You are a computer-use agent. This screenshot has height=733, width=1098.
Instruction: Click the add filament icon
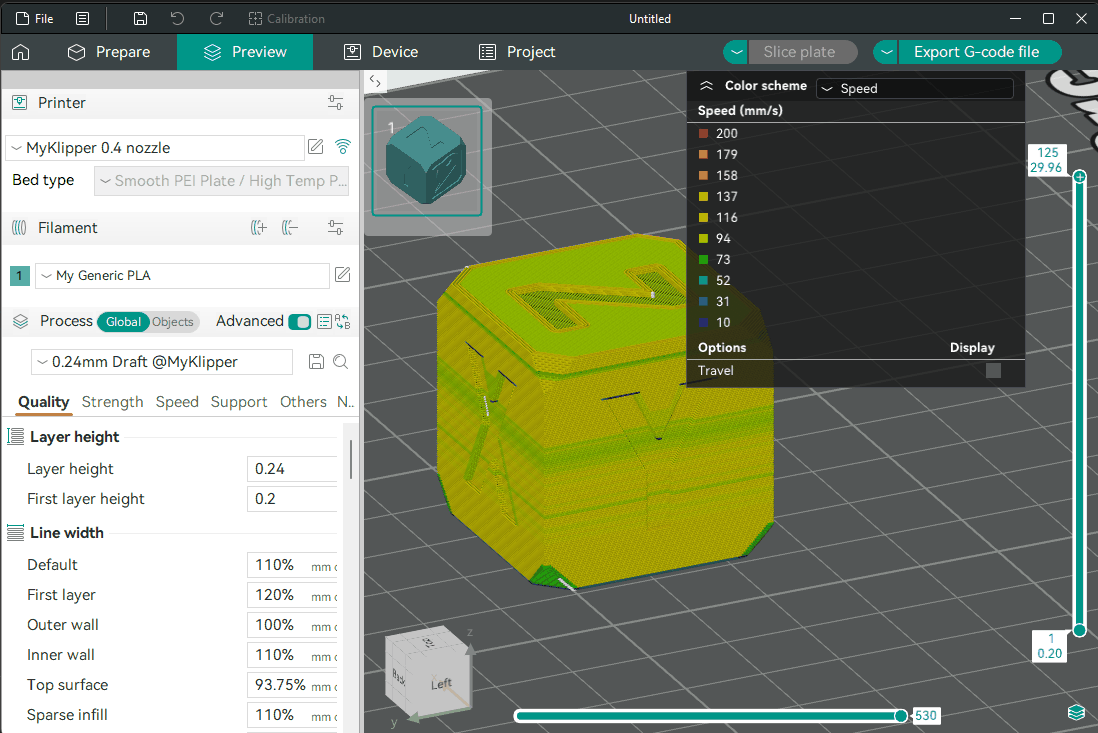pyautogui.click(x=258, y=228)
